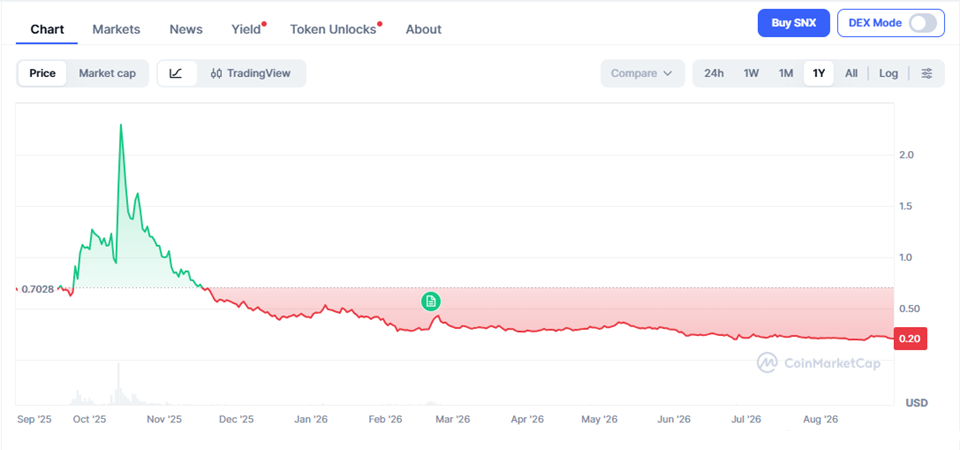Click the Aug '26 axis label
Screen dimensions: 960x450
[820, 420]
